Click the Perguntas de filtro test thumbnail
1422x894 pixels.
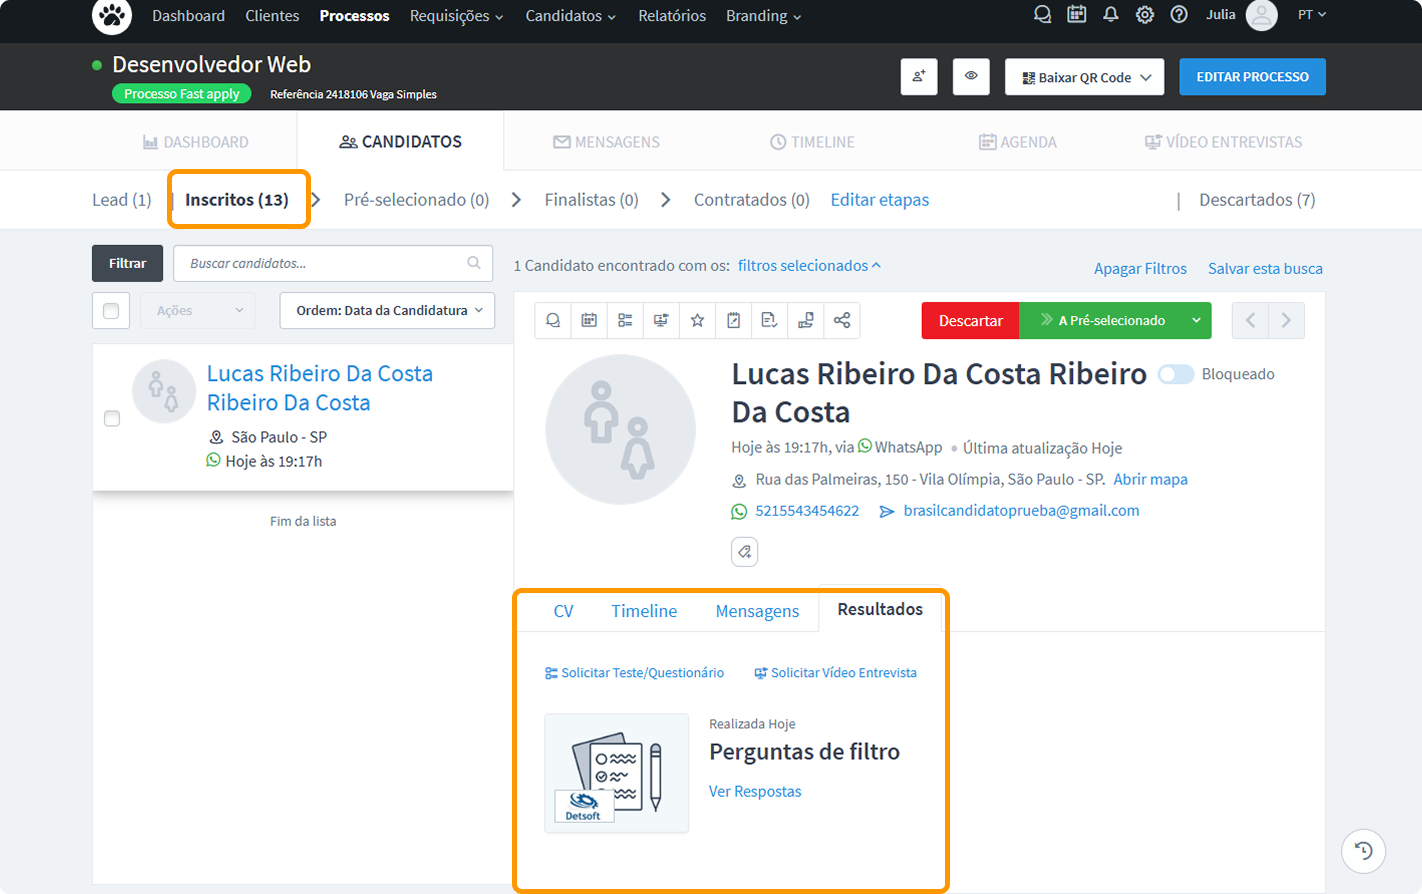point(616,773)
